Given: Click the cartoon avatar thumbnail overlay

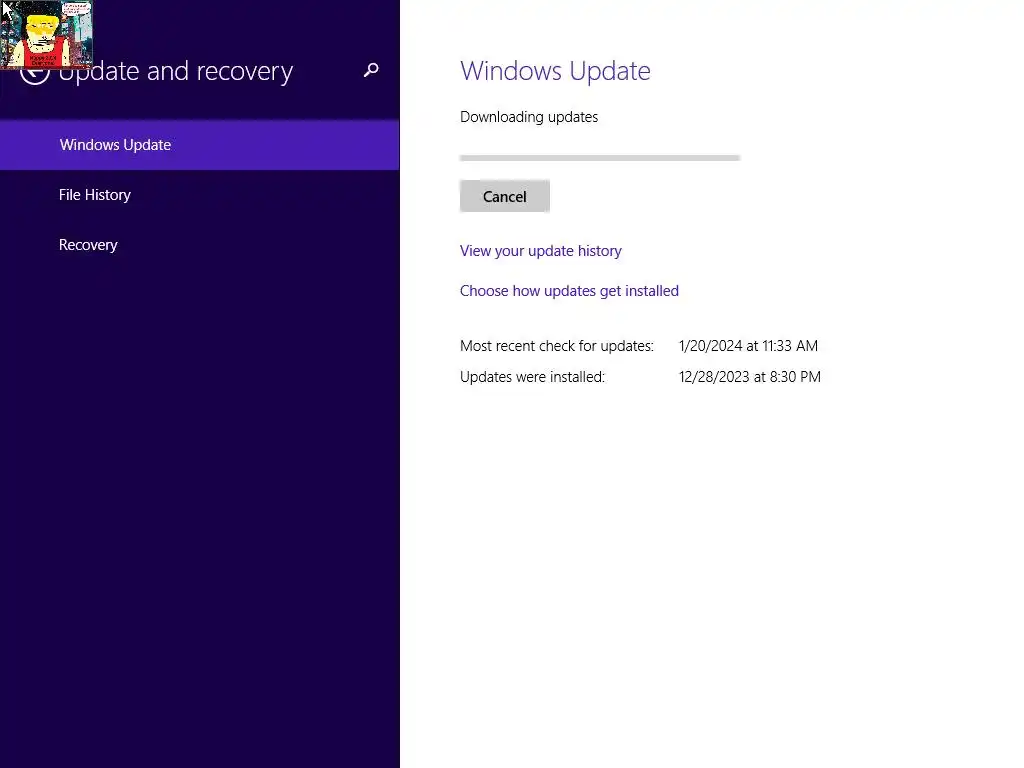Looking at the screenshot, I should tap(46, 34).
